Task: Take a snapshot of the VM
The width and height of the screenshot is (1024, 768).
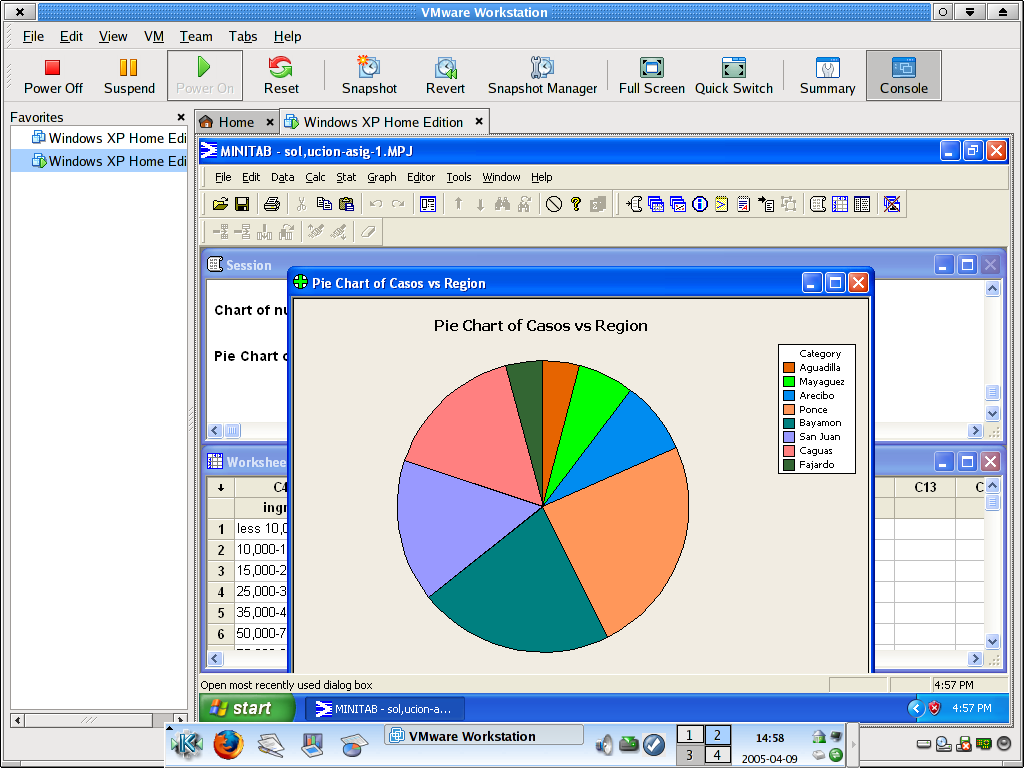Action: 369,76
